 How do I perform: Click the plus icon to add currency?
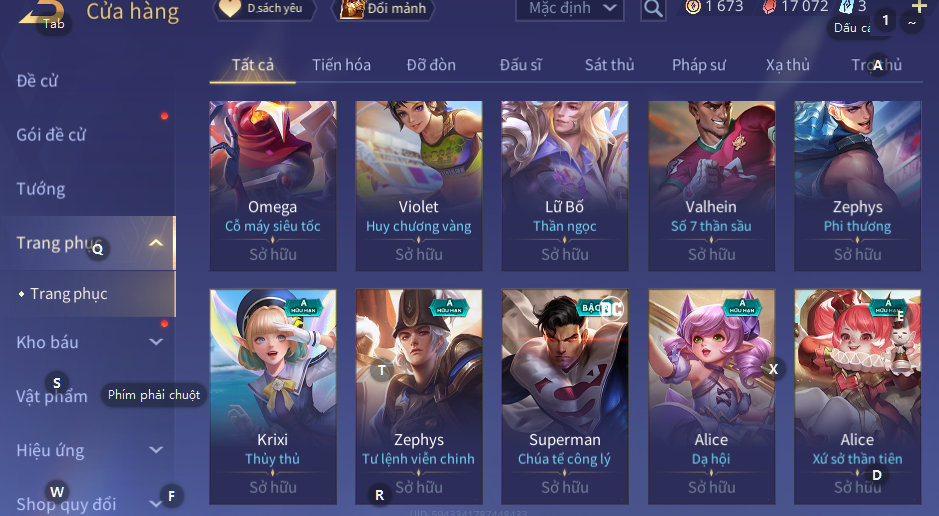pos(919,7)
